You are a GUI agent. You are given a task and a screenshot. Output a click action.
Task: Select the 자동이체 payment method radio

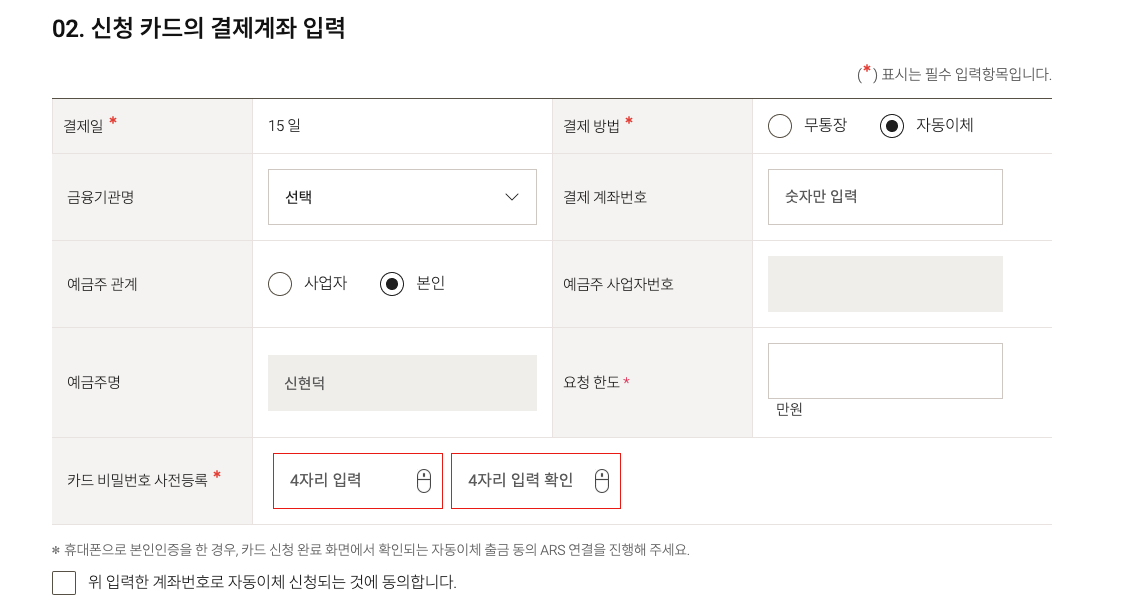(891, 126)
